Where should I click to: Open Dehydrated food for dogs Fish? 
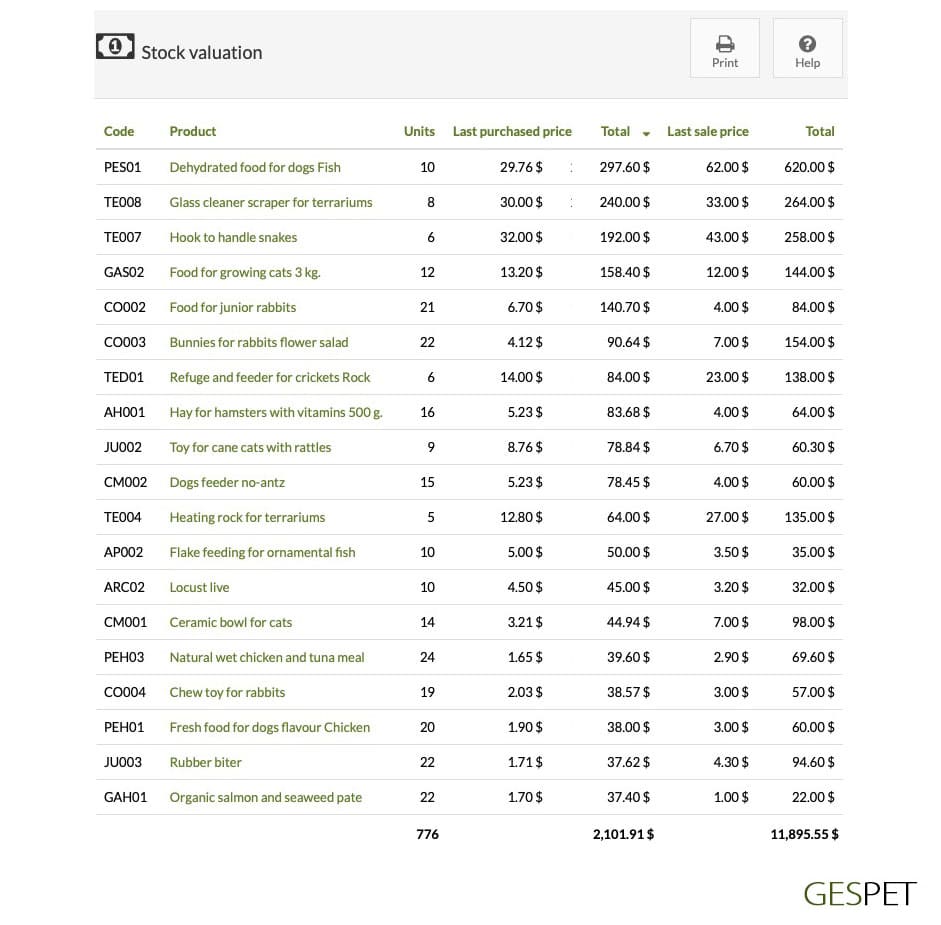(x=254, y=167)
